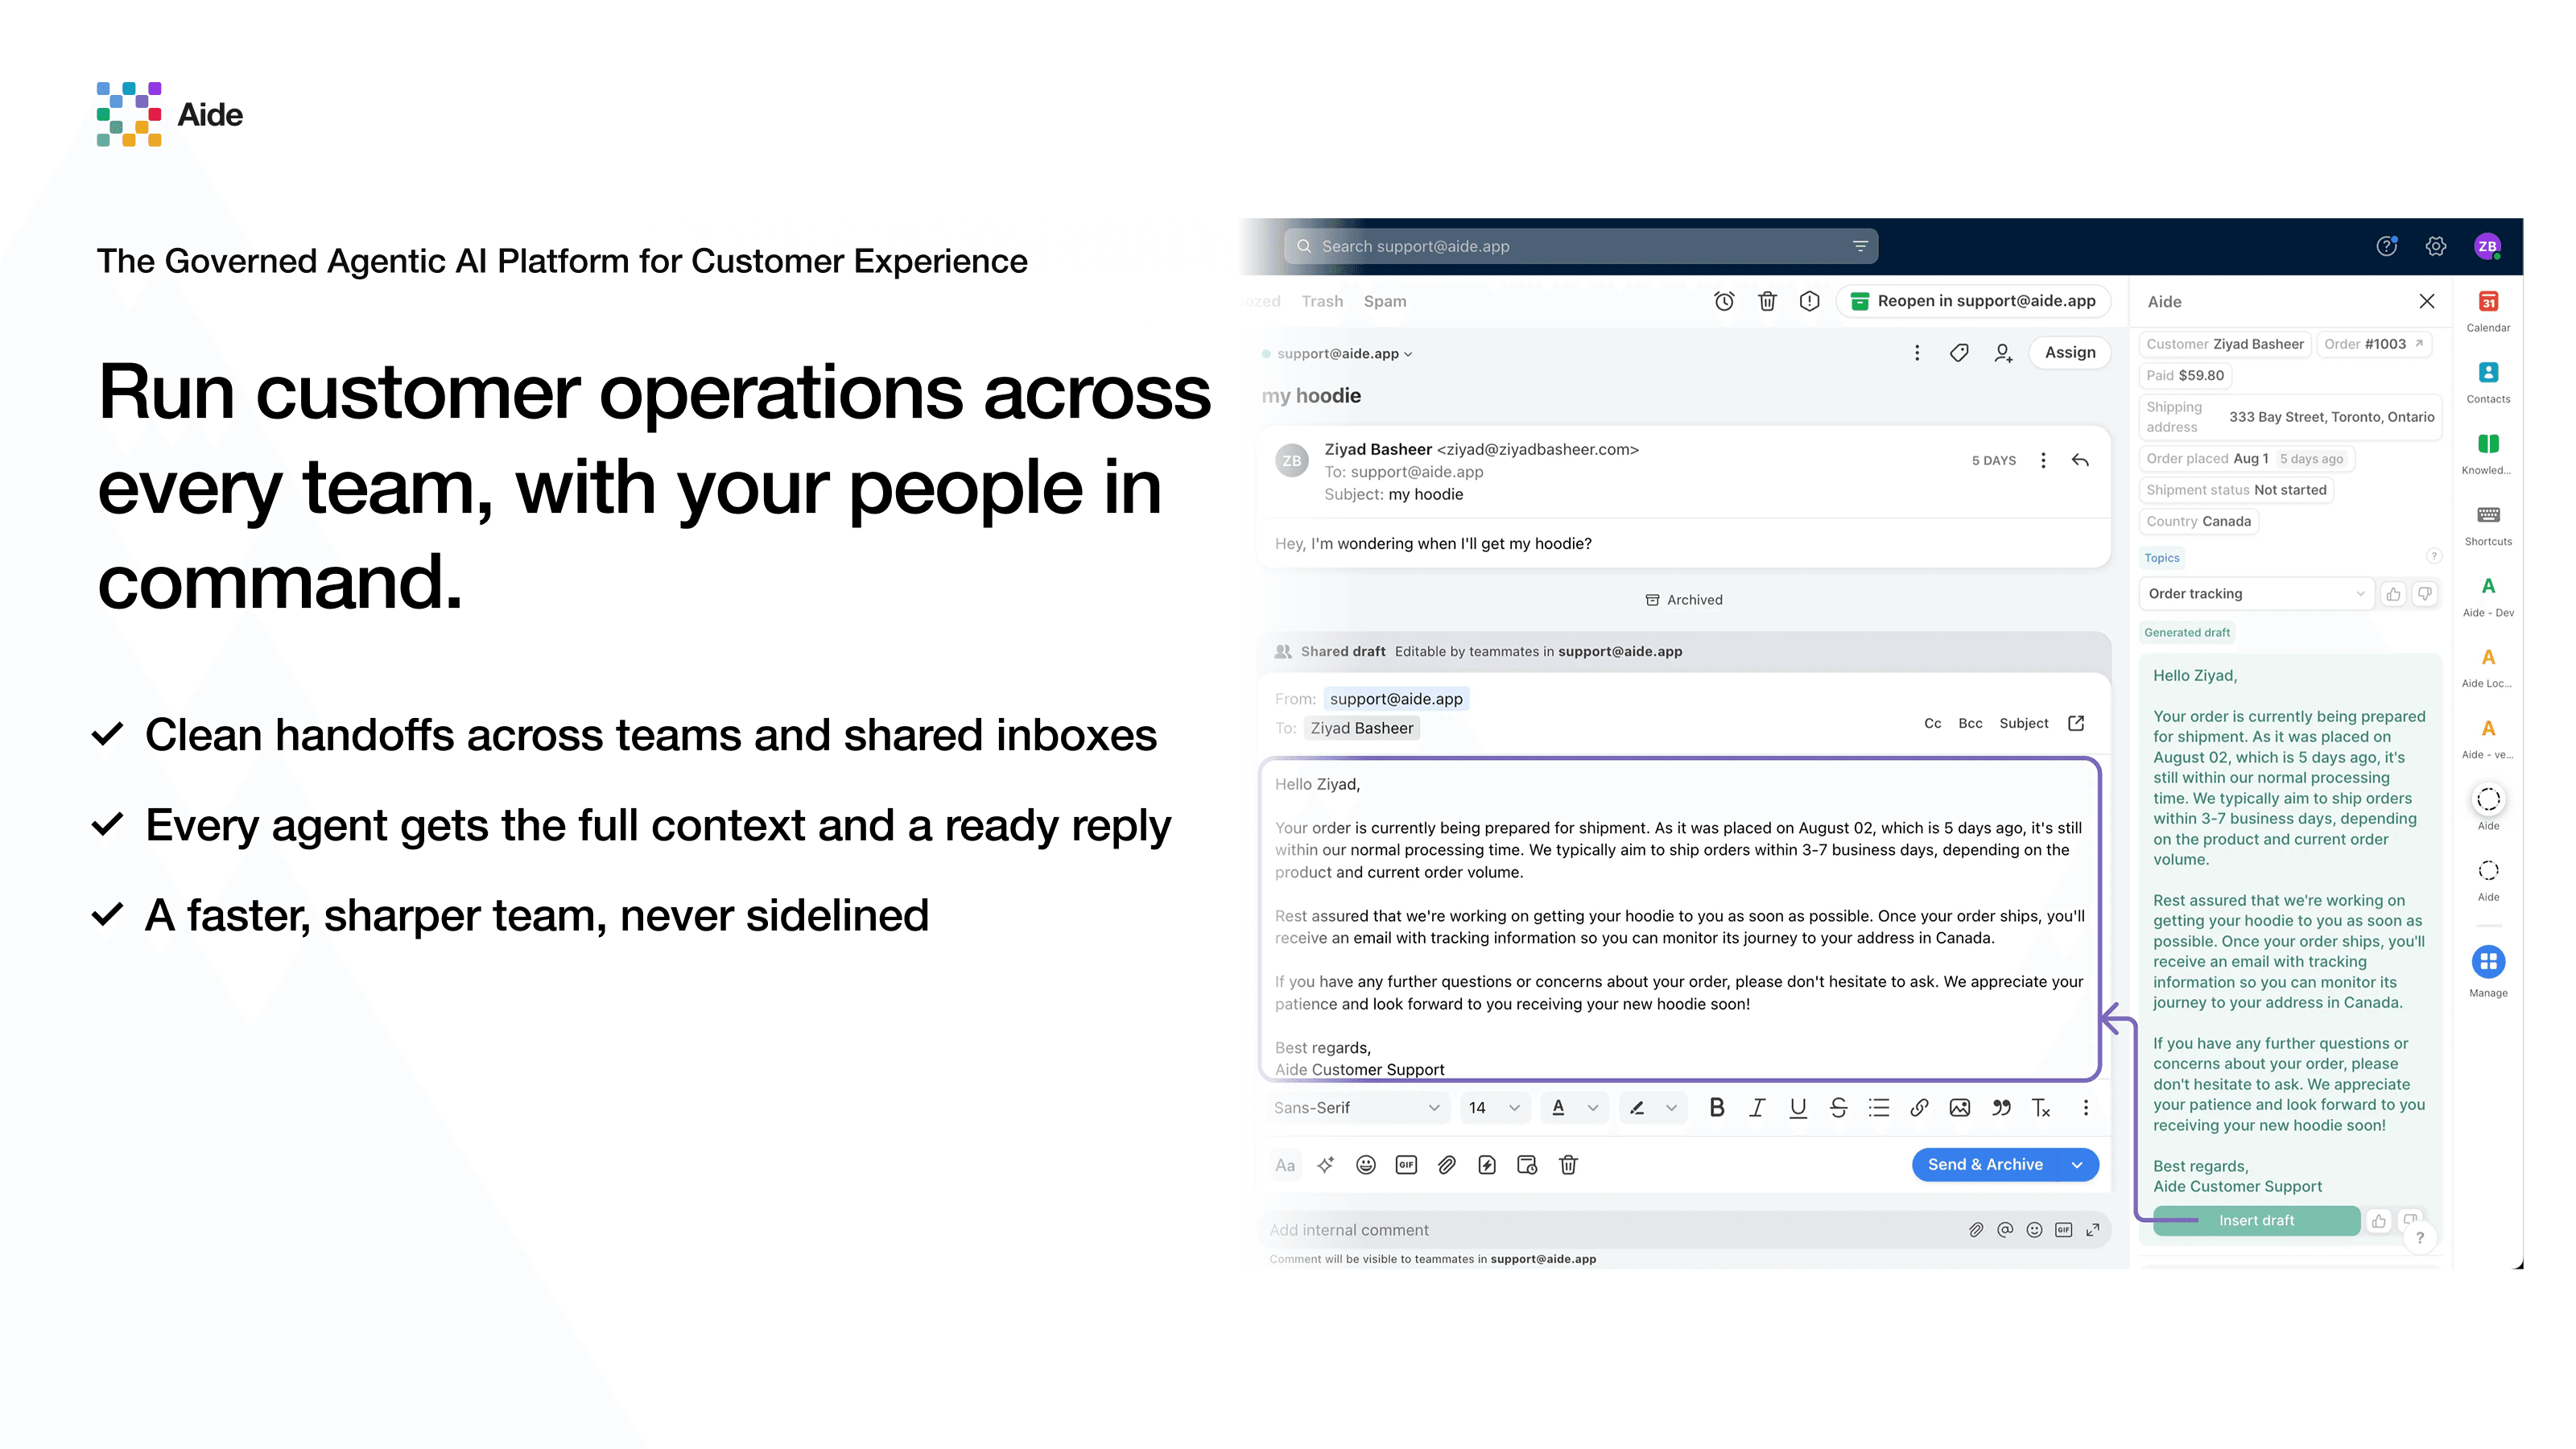Expand the internal comment box
This screenshot has height=1449, width=2576.
(2092, 1230)
